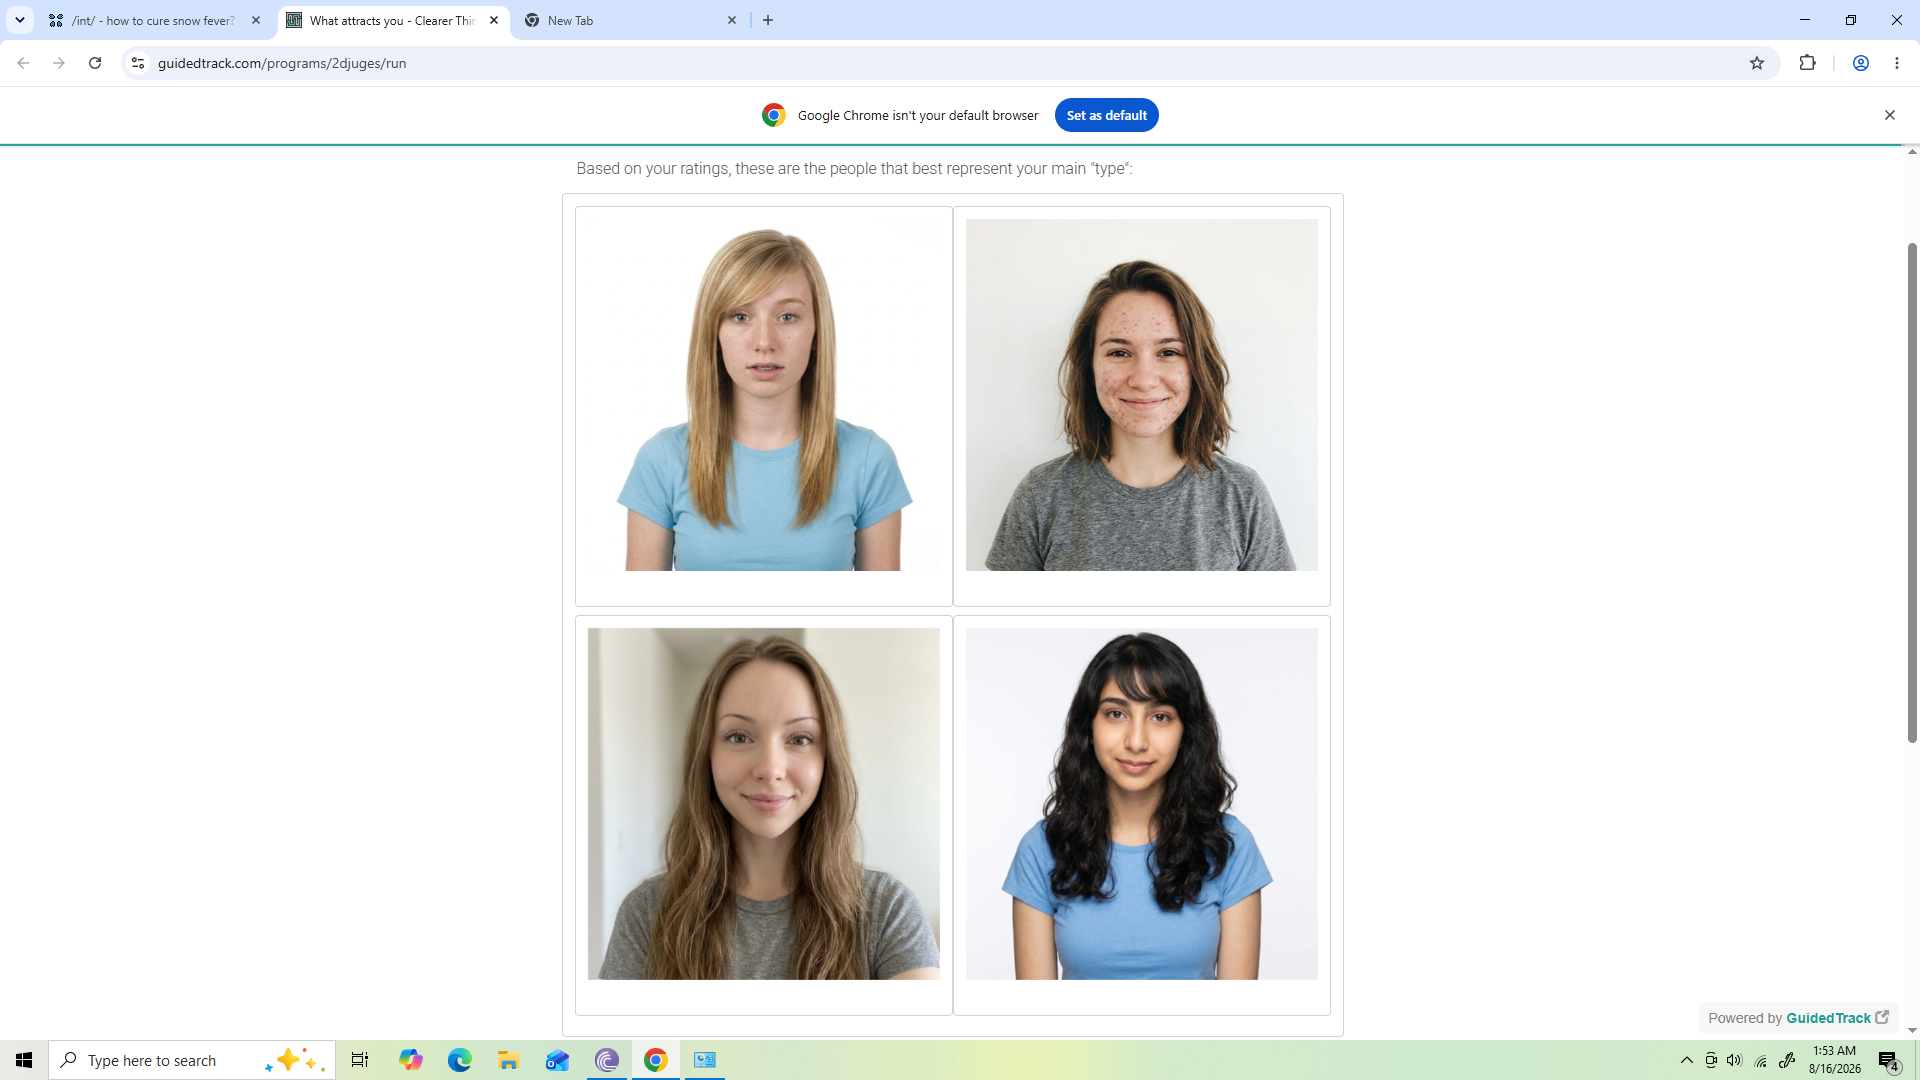Select the 'What attracts you - Clearer Thinking' tab
This screenshot has width=1920, height=1080.
point(393,20)
